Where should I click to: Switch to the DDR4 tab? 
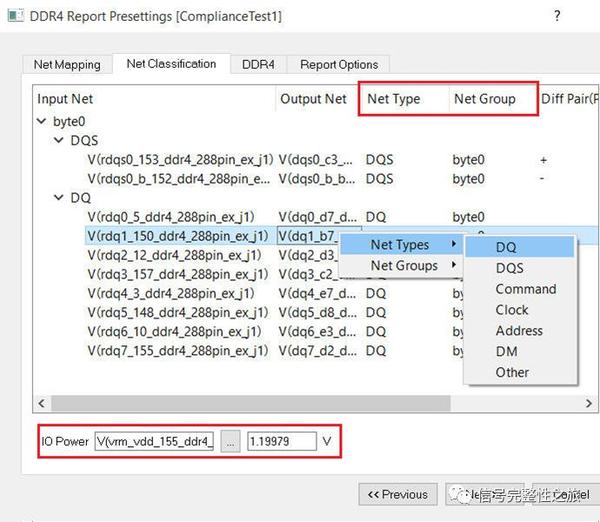[258, 64]
